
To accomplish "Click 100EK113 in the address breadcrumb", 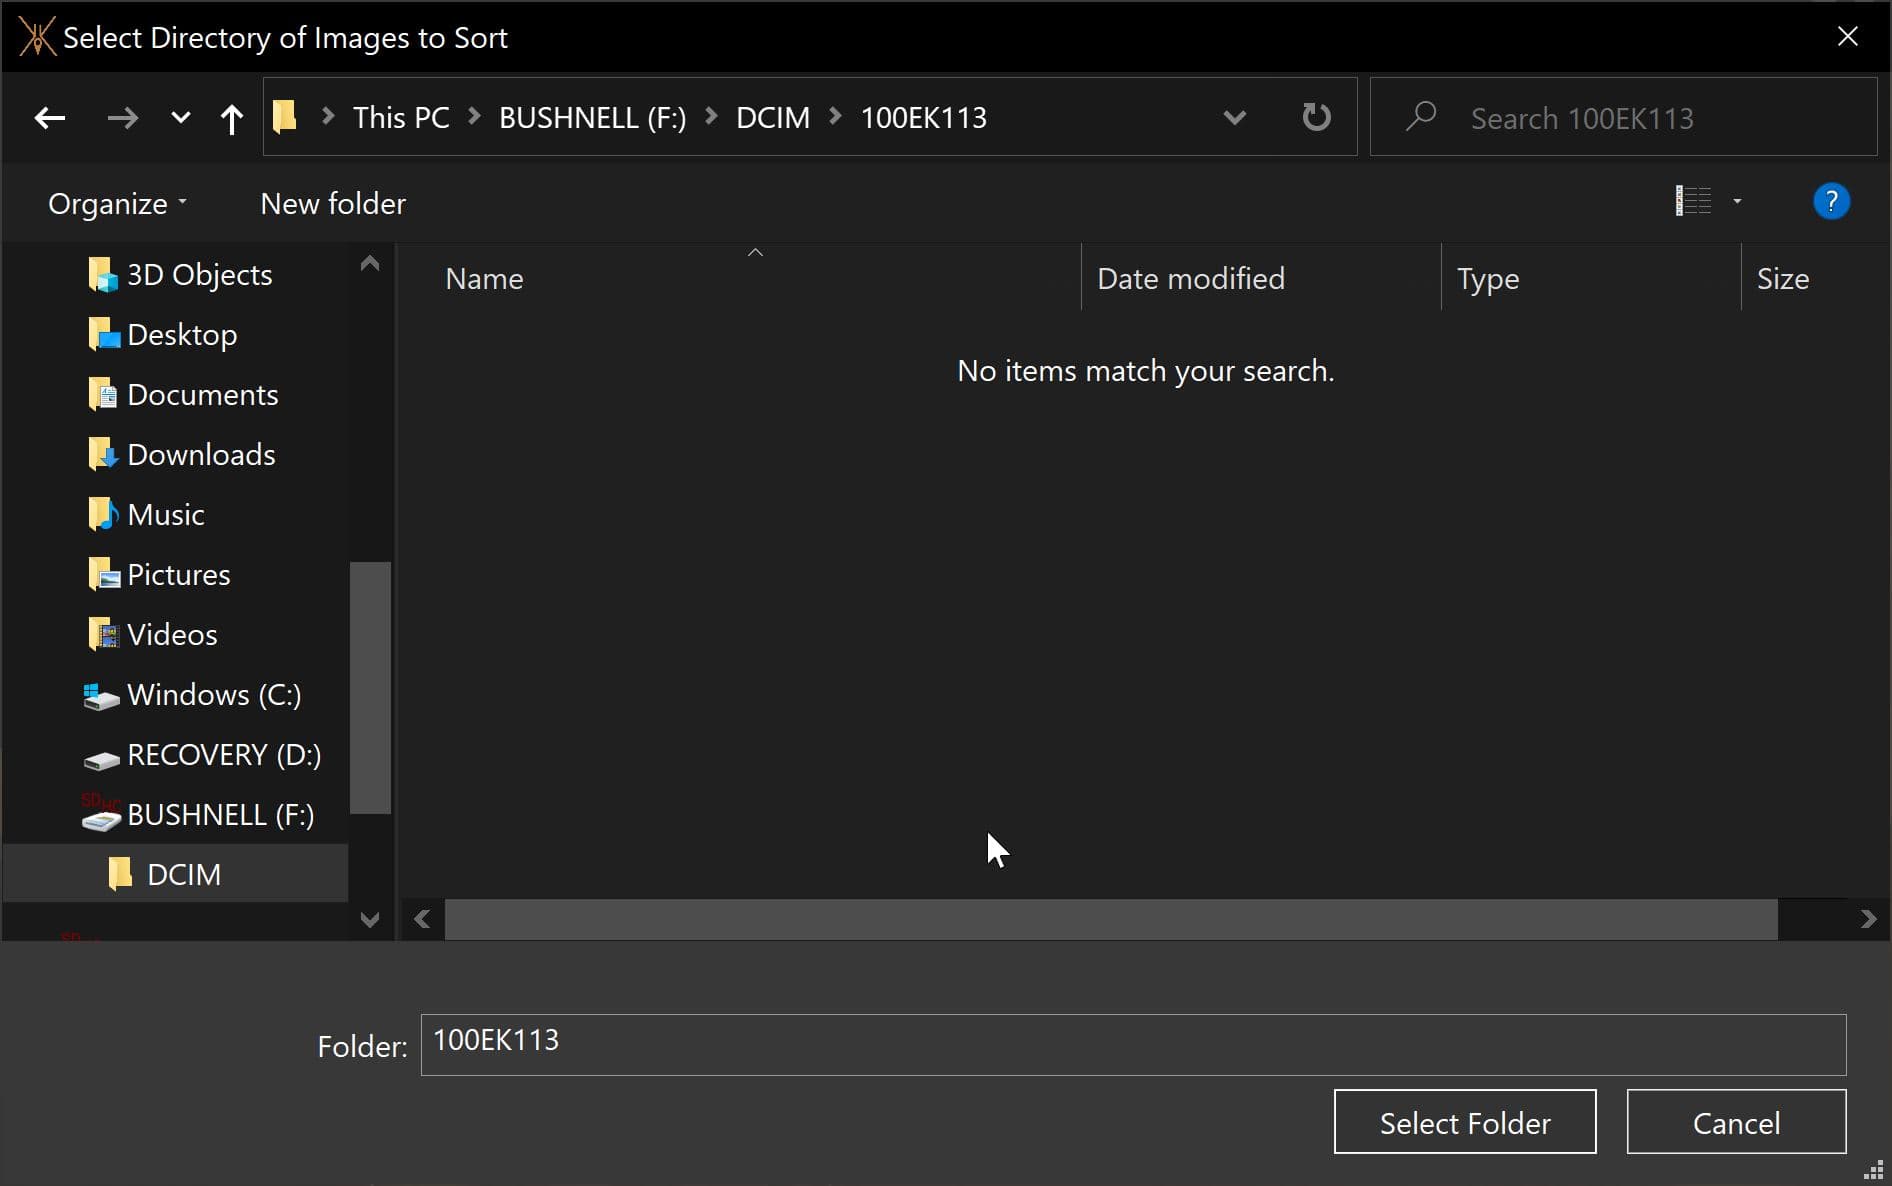I will (x=923, y=117).
